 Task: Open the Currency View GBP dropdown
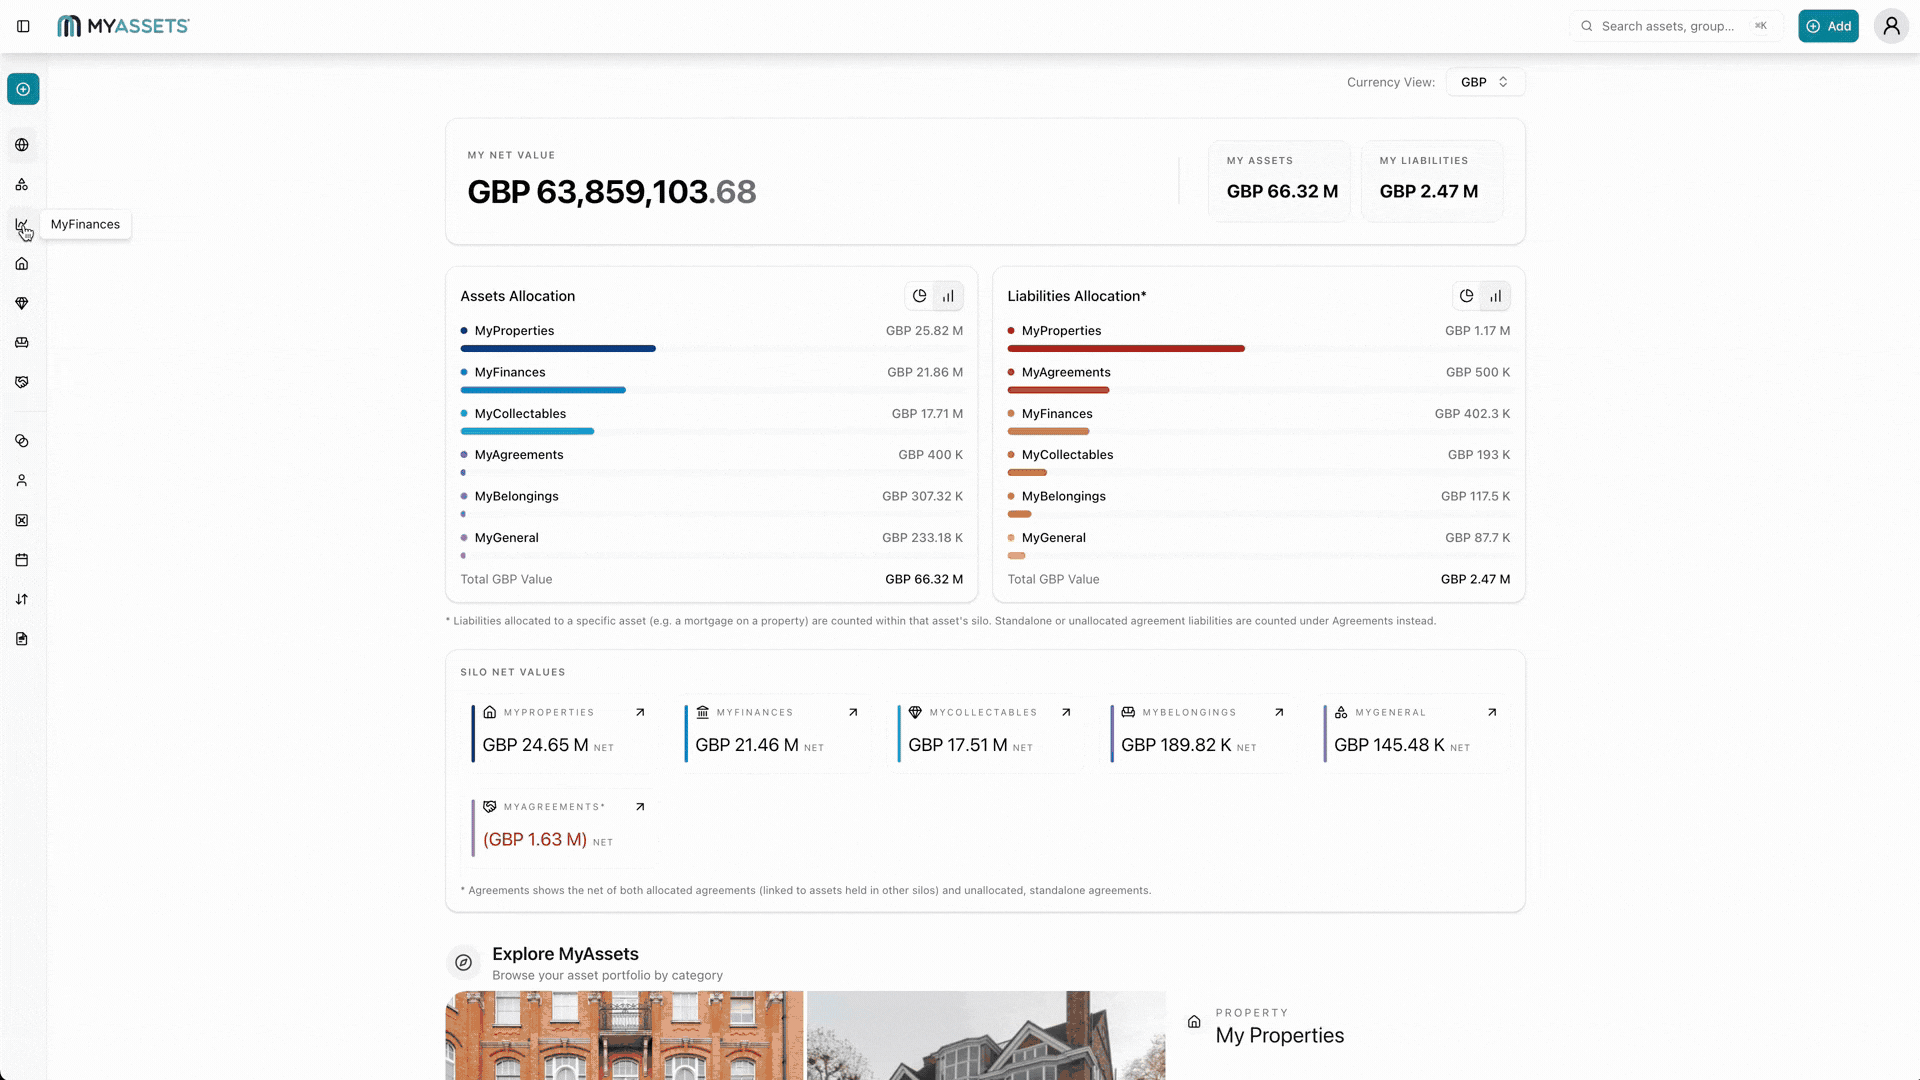[1485, 82]
